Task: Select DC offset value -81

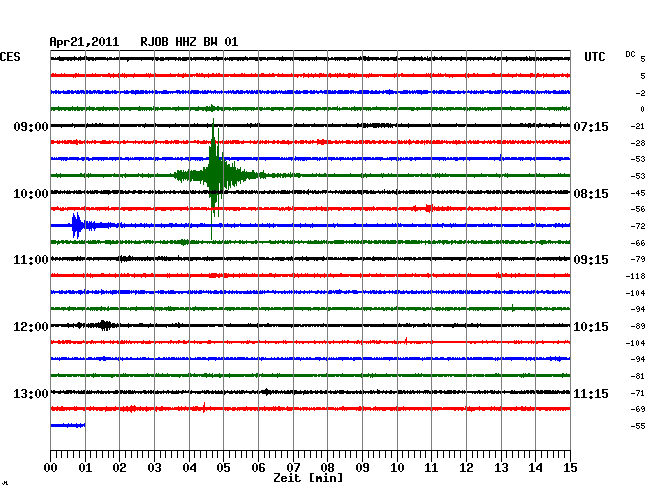Action: [x=638, y=376]
